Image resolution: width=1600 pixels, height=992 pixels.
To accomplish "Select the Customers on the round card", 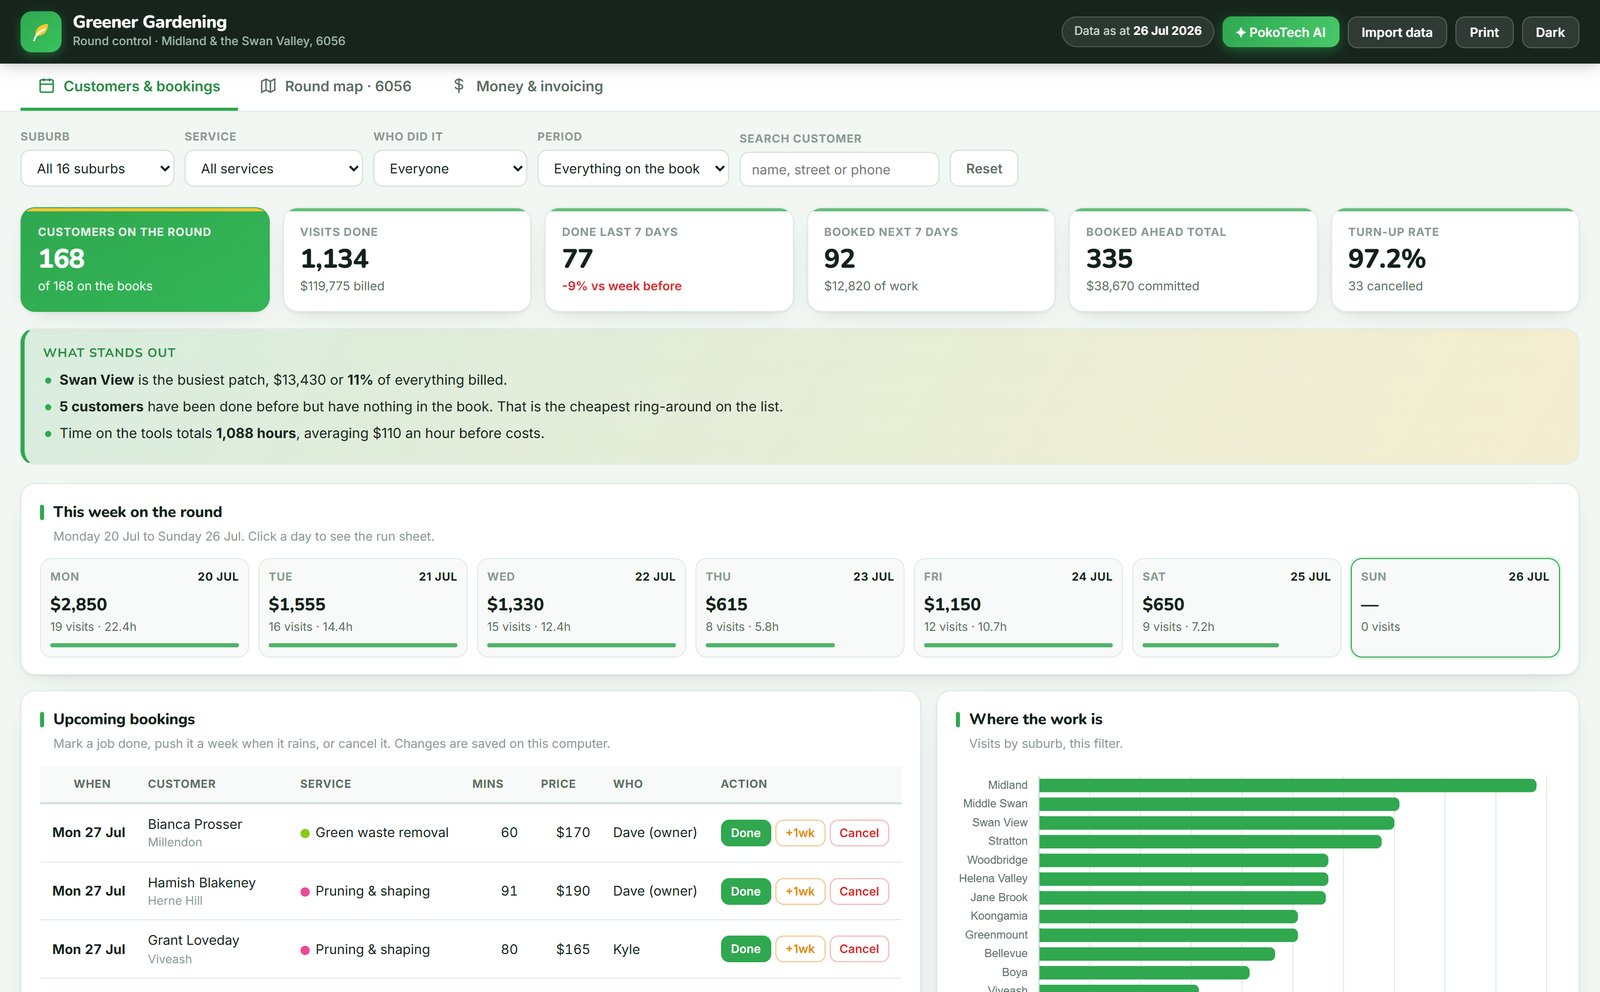I will pyautogui.click(x=145, y=260).
